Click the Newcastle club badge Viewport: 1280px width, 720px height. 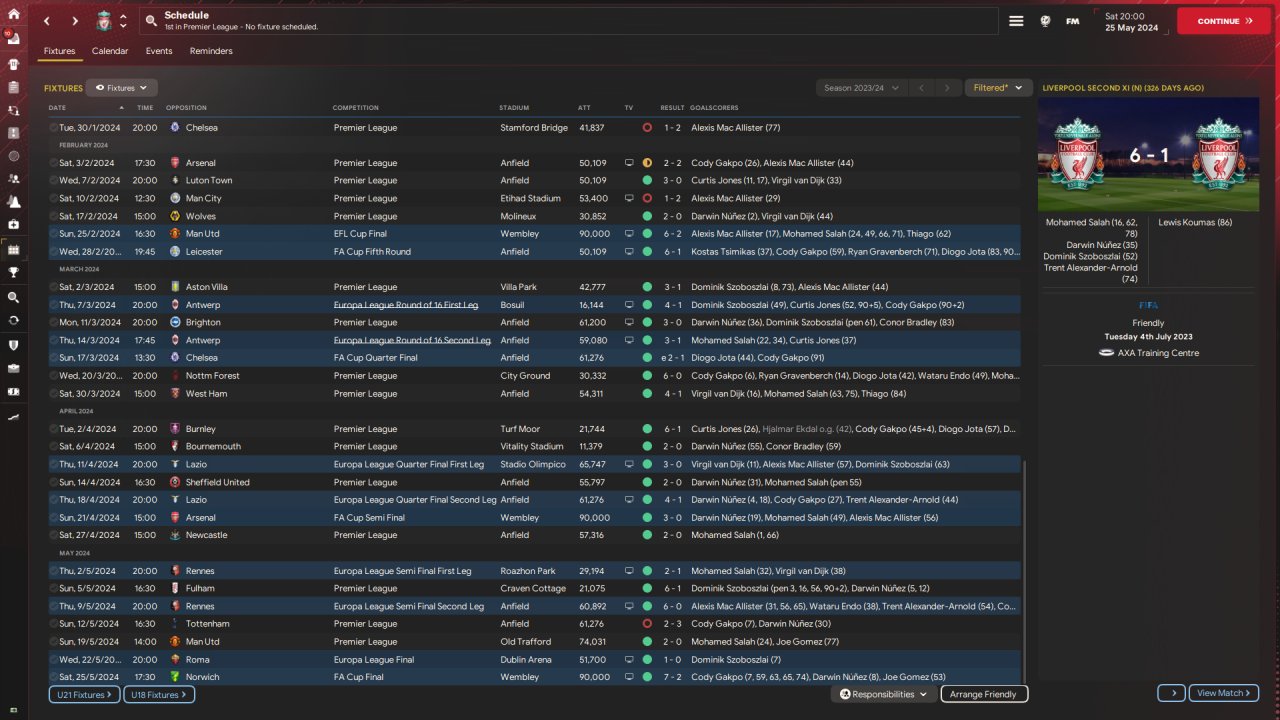176,535
